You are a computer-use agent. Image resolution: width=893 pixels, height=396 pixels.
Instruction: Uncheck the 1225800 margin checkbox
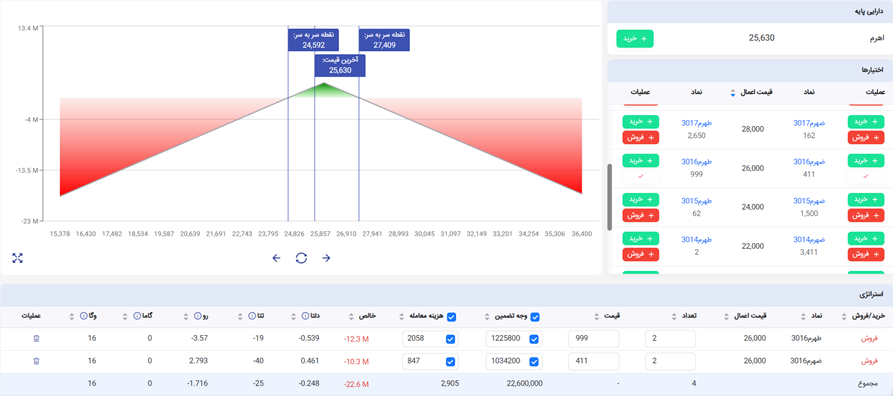pyautogui.click(x=534, y=339)
